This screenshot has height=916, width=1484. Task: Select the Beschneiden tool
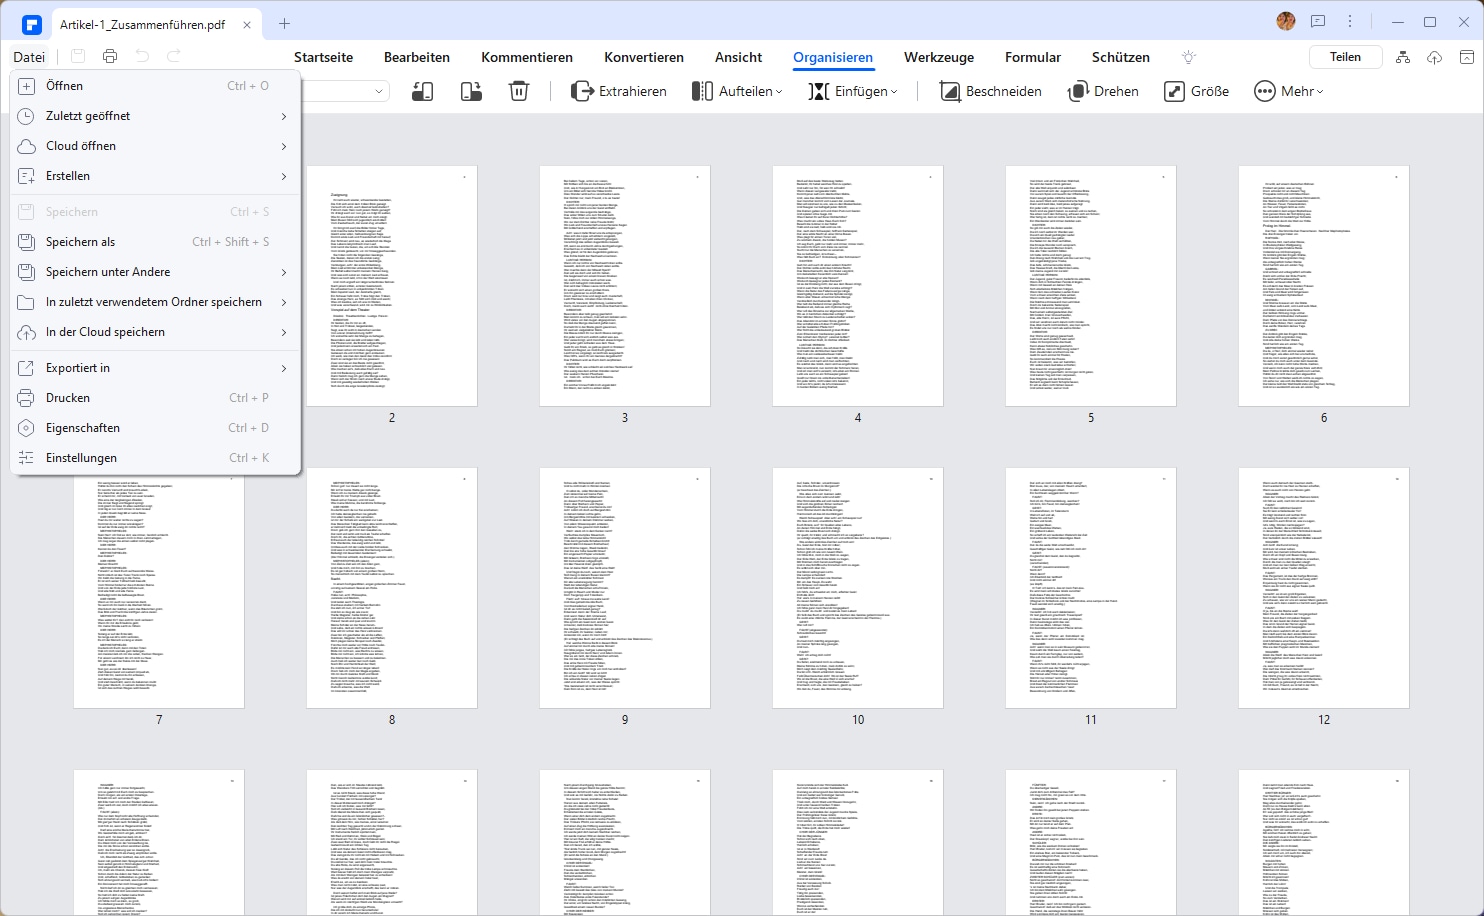[x=991, y=91]
